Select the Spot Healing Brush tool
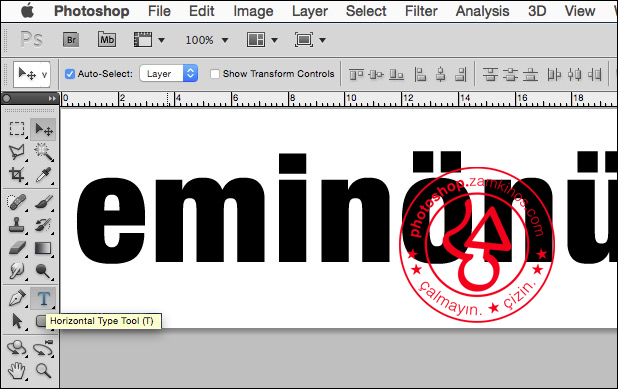 click(x=17, y=202)
